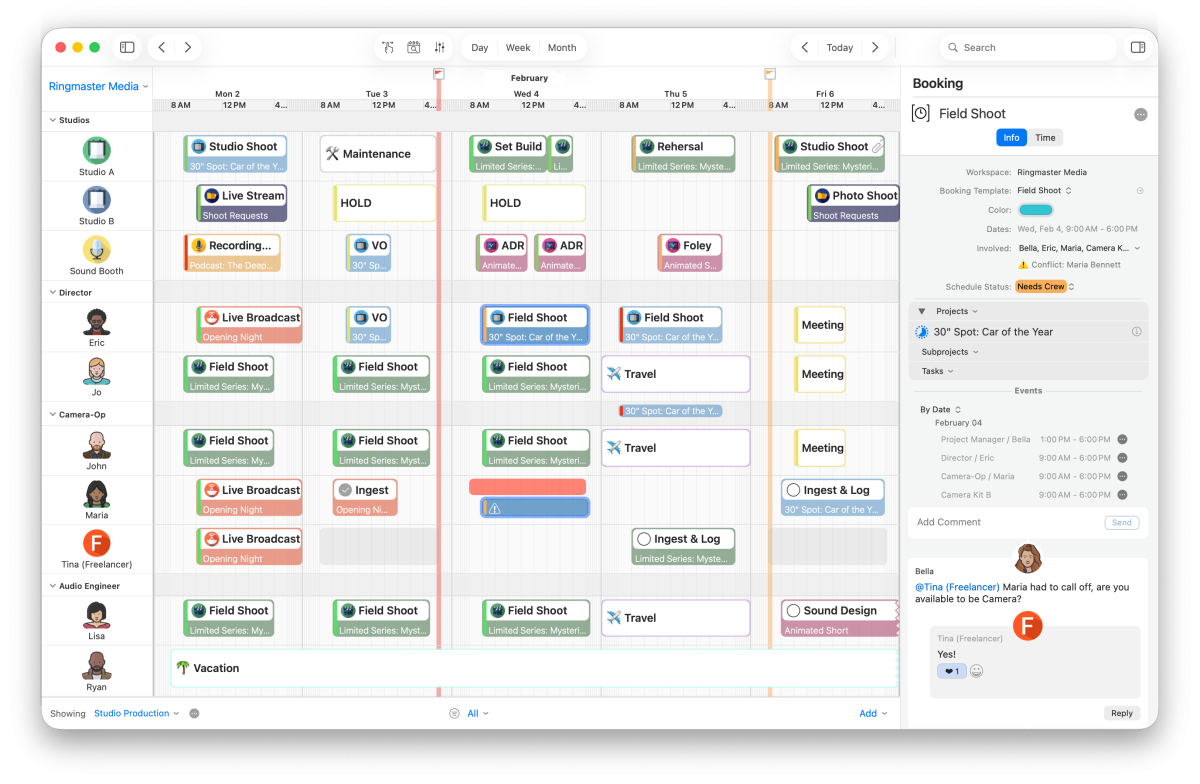Send the comment

pyautogui.click(x=1122, y=522)
